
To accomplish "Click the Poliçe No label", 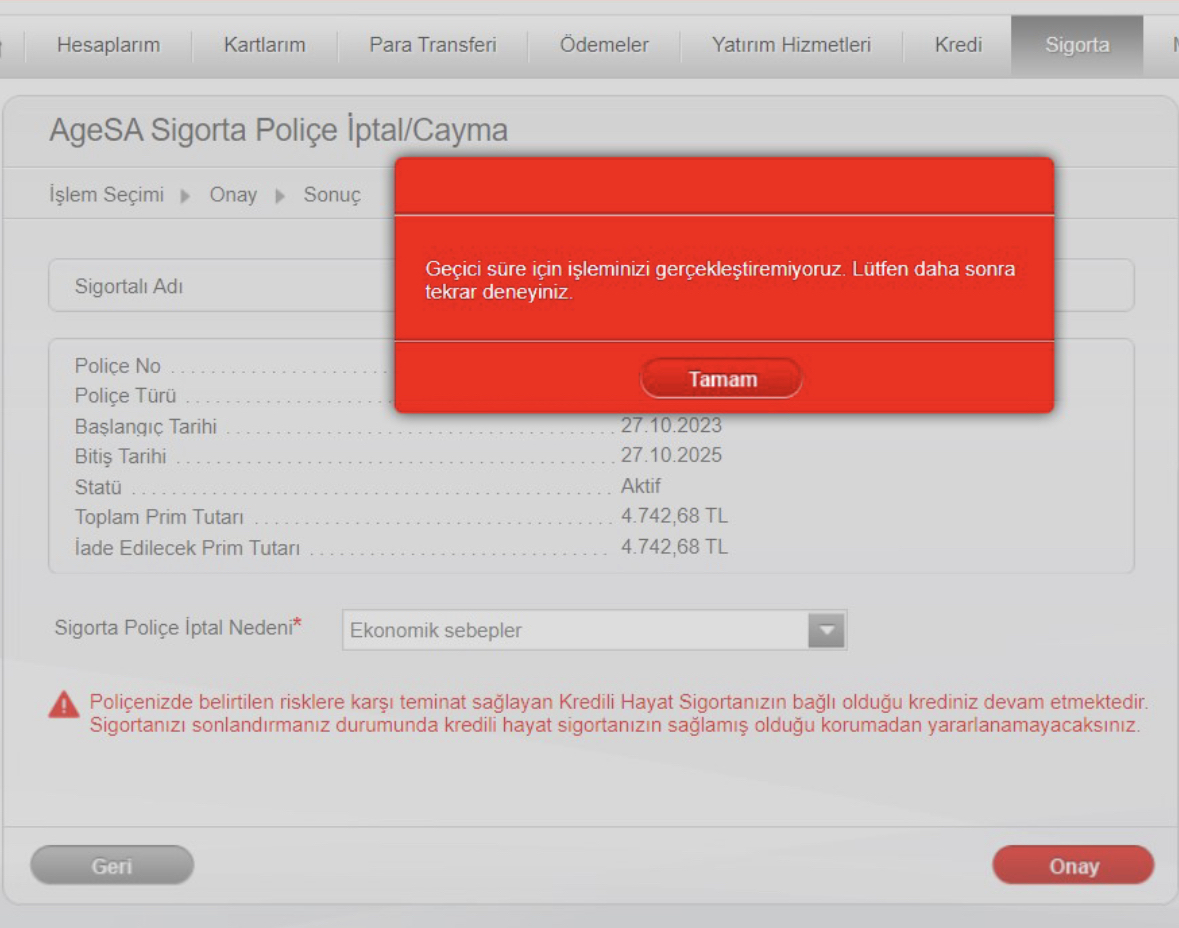I will 117,366.
